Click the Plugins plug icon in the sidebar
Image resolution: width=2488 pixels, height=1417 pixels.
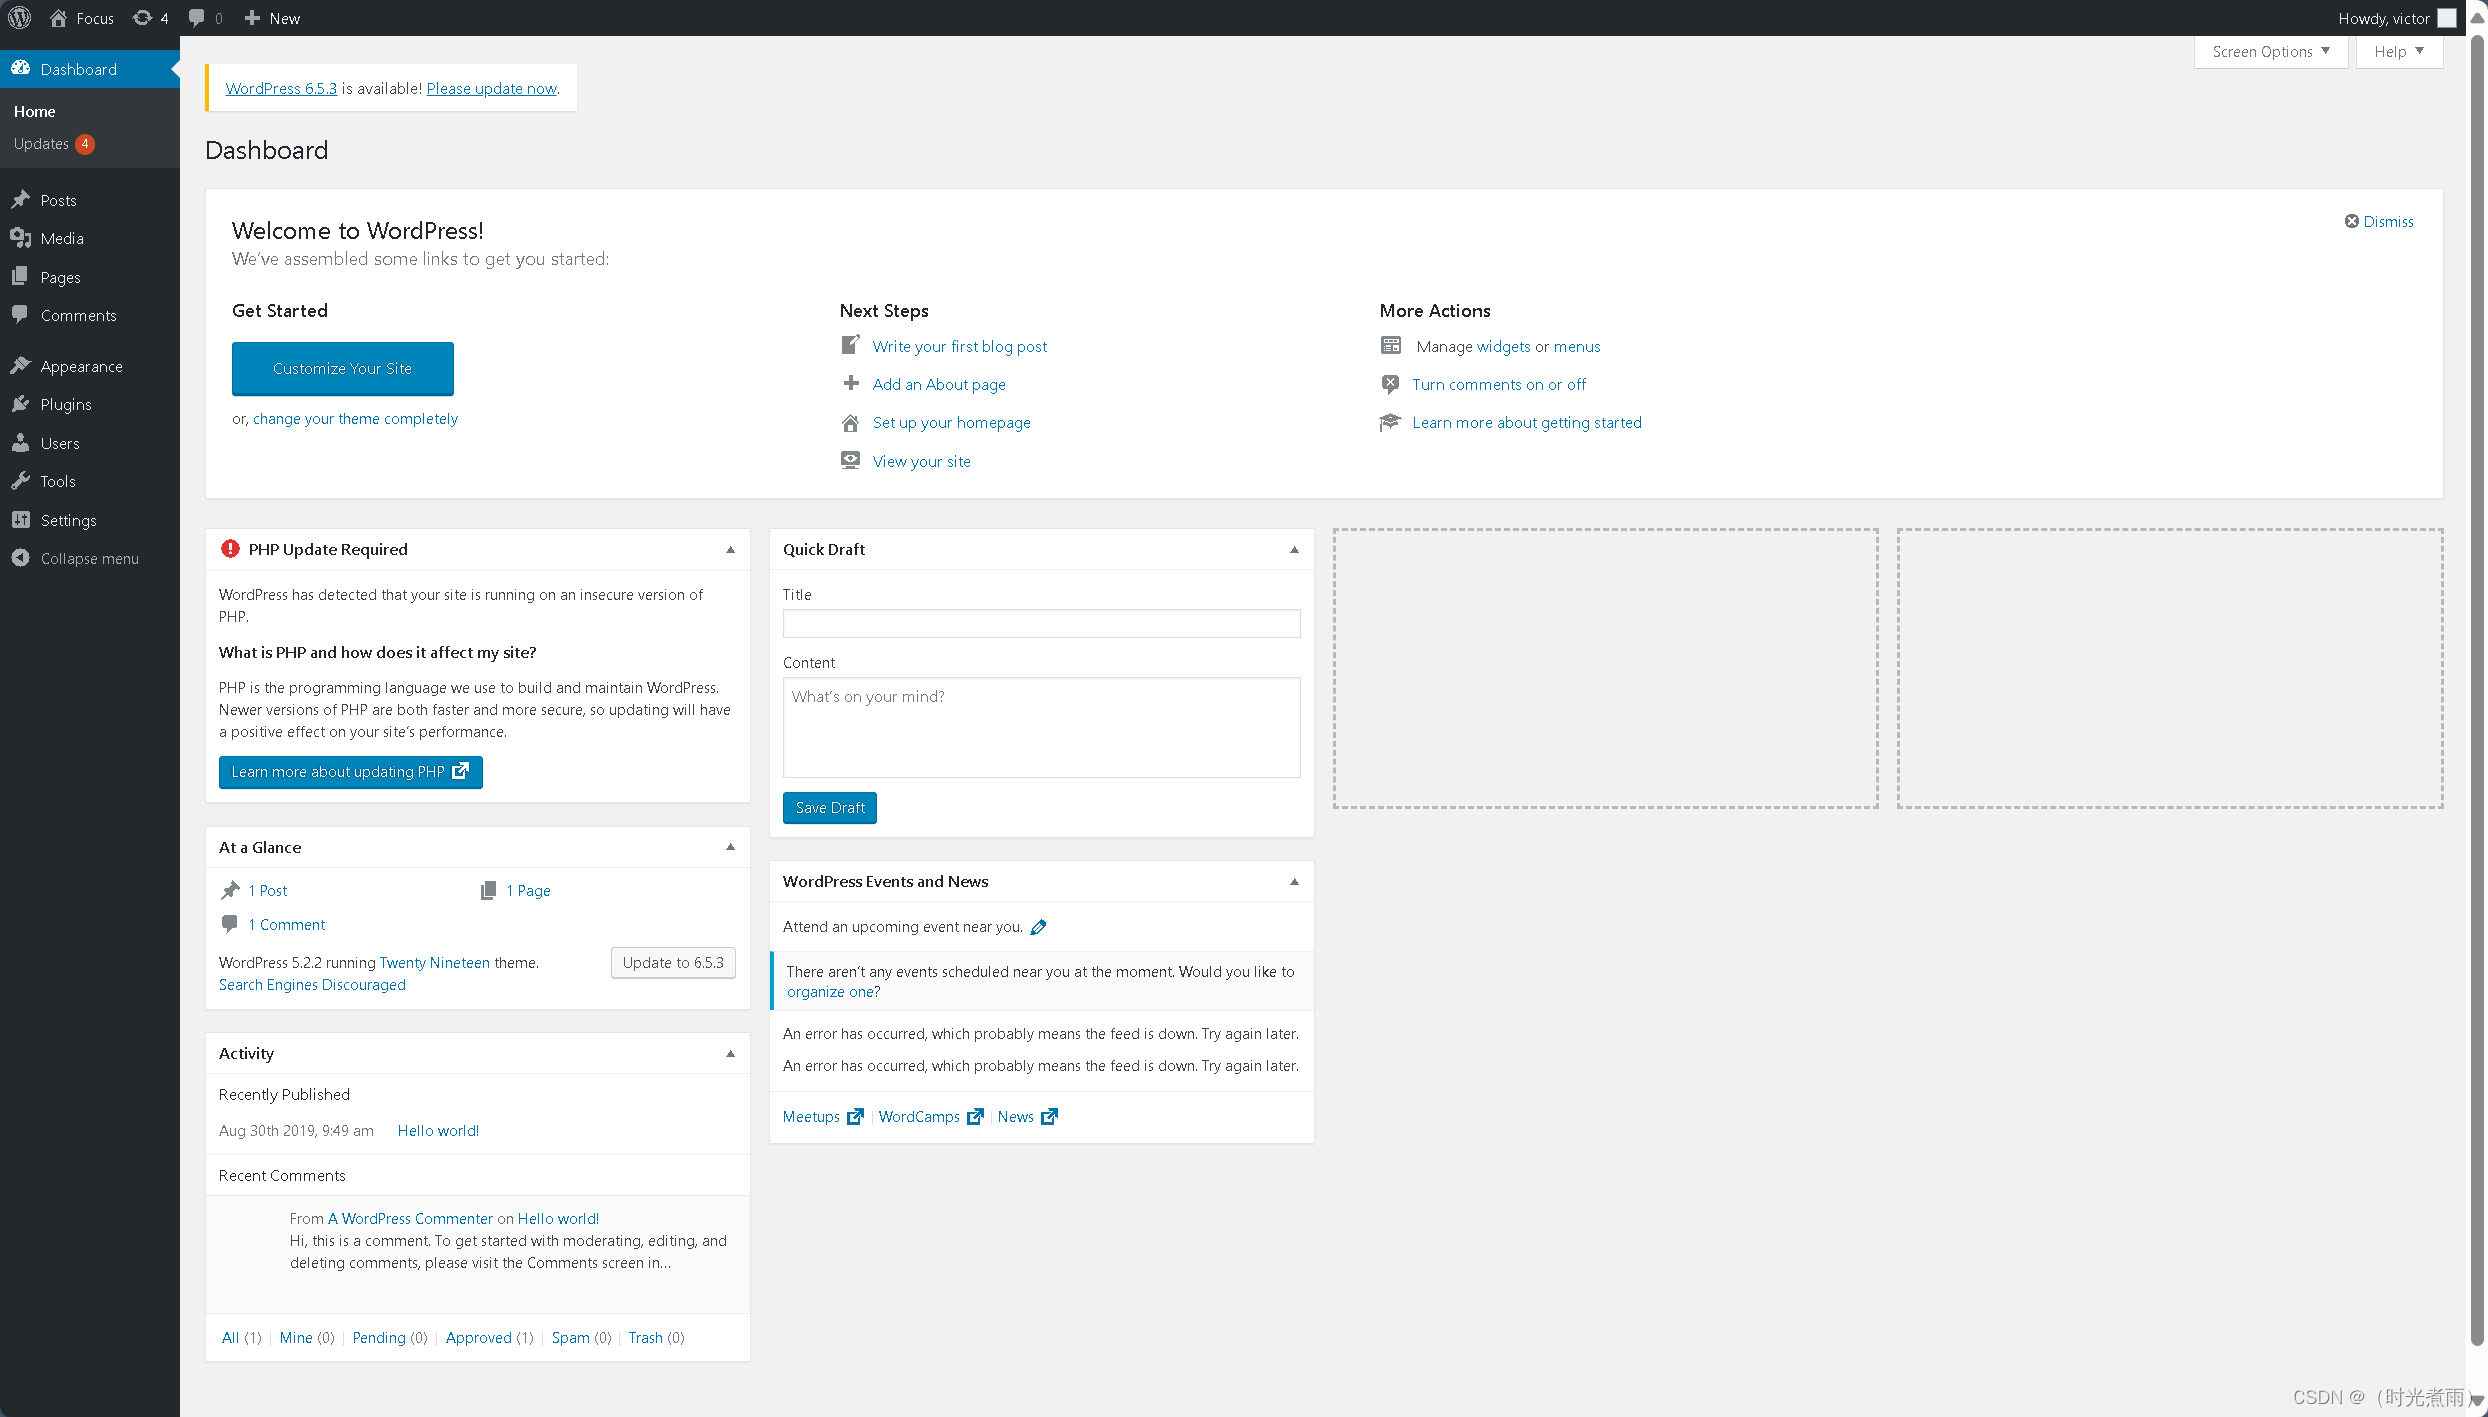click(20, 403)
